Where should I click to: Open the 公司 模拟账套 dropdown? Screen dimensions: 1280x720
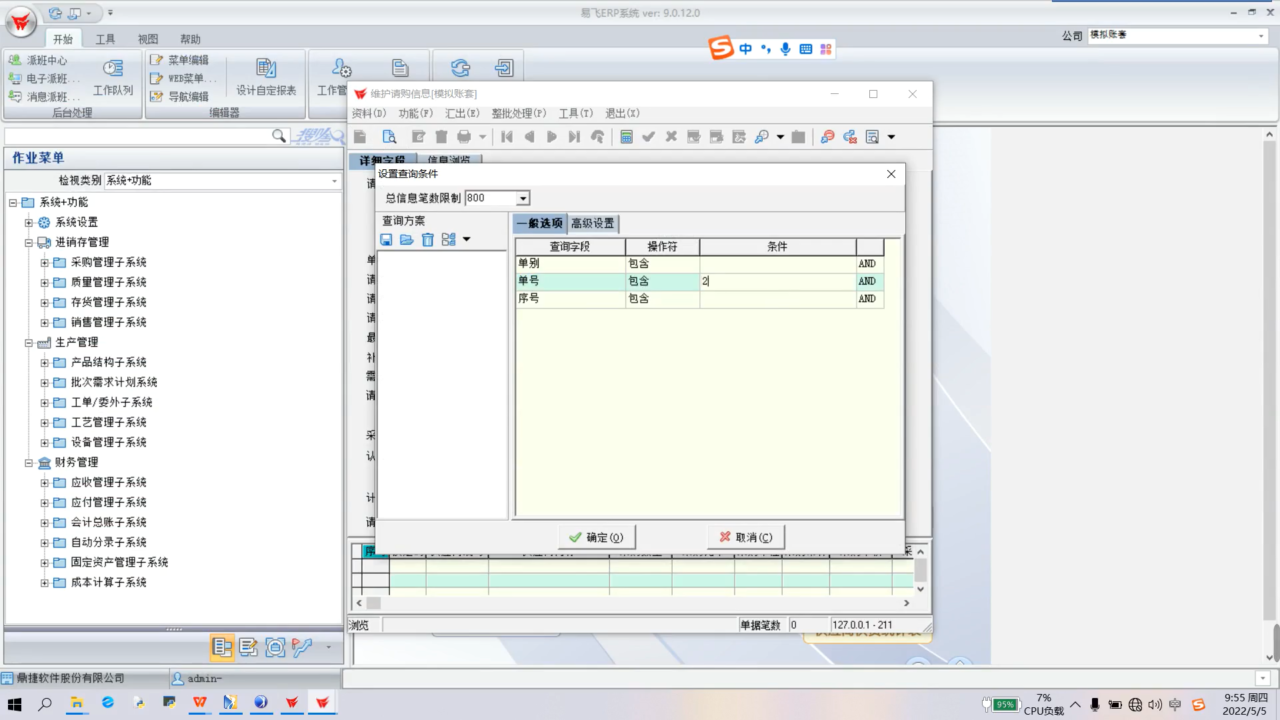tap(1261, 36)
